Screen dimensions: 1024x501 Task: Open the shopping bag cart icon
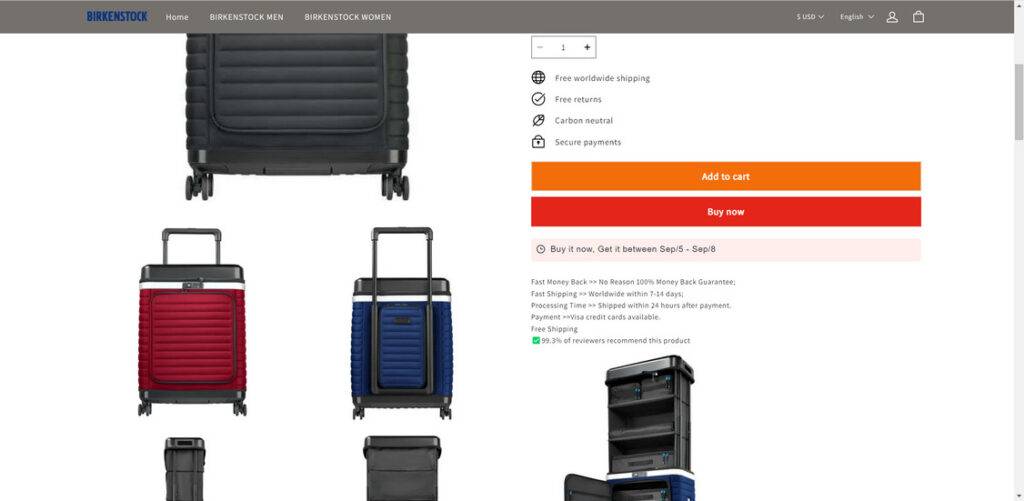(918, 17)
